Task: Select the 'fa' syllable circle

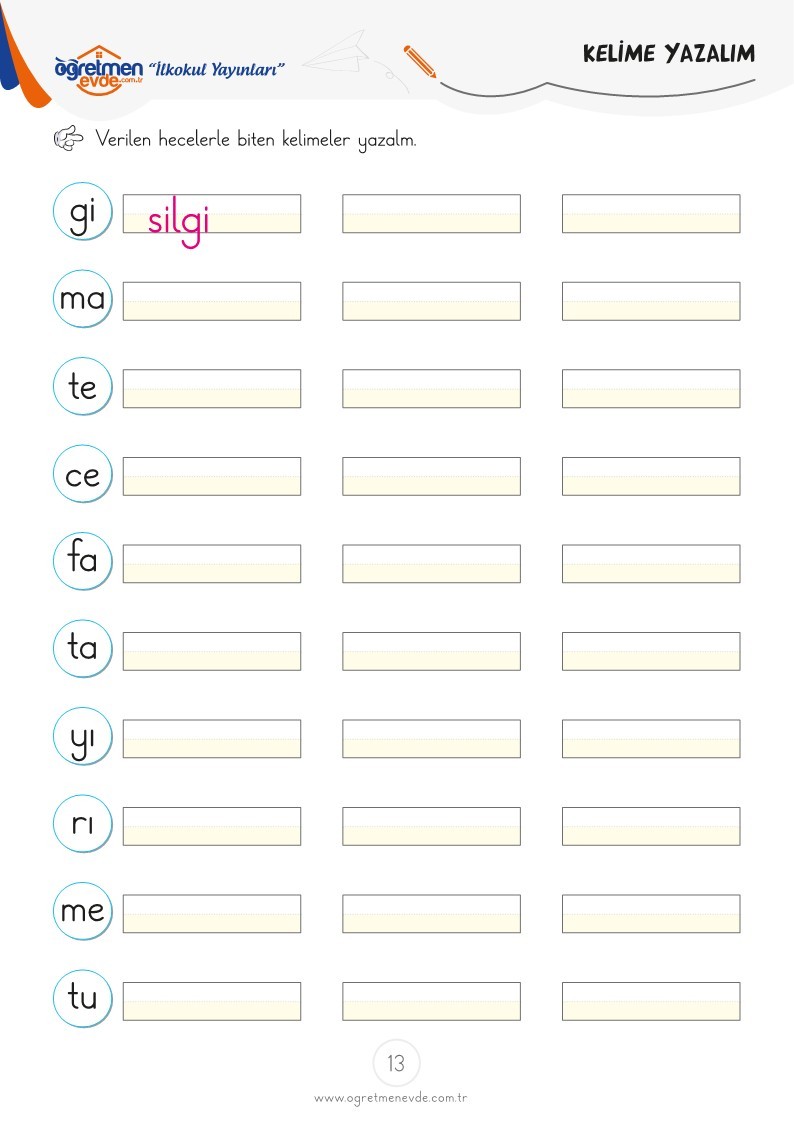Action: [83, 562]
